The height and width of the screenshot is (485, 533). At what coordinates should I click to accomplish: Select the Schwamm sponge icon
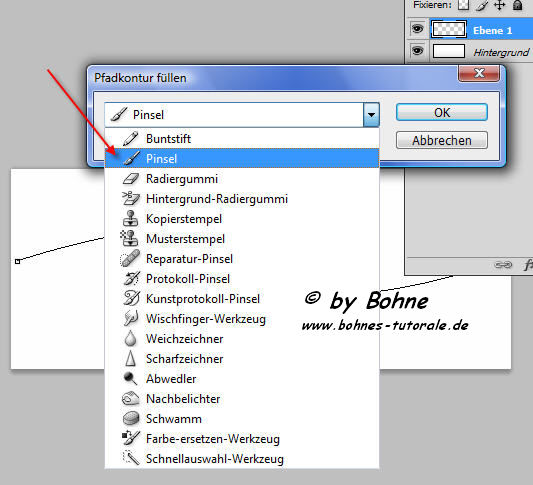131,419
